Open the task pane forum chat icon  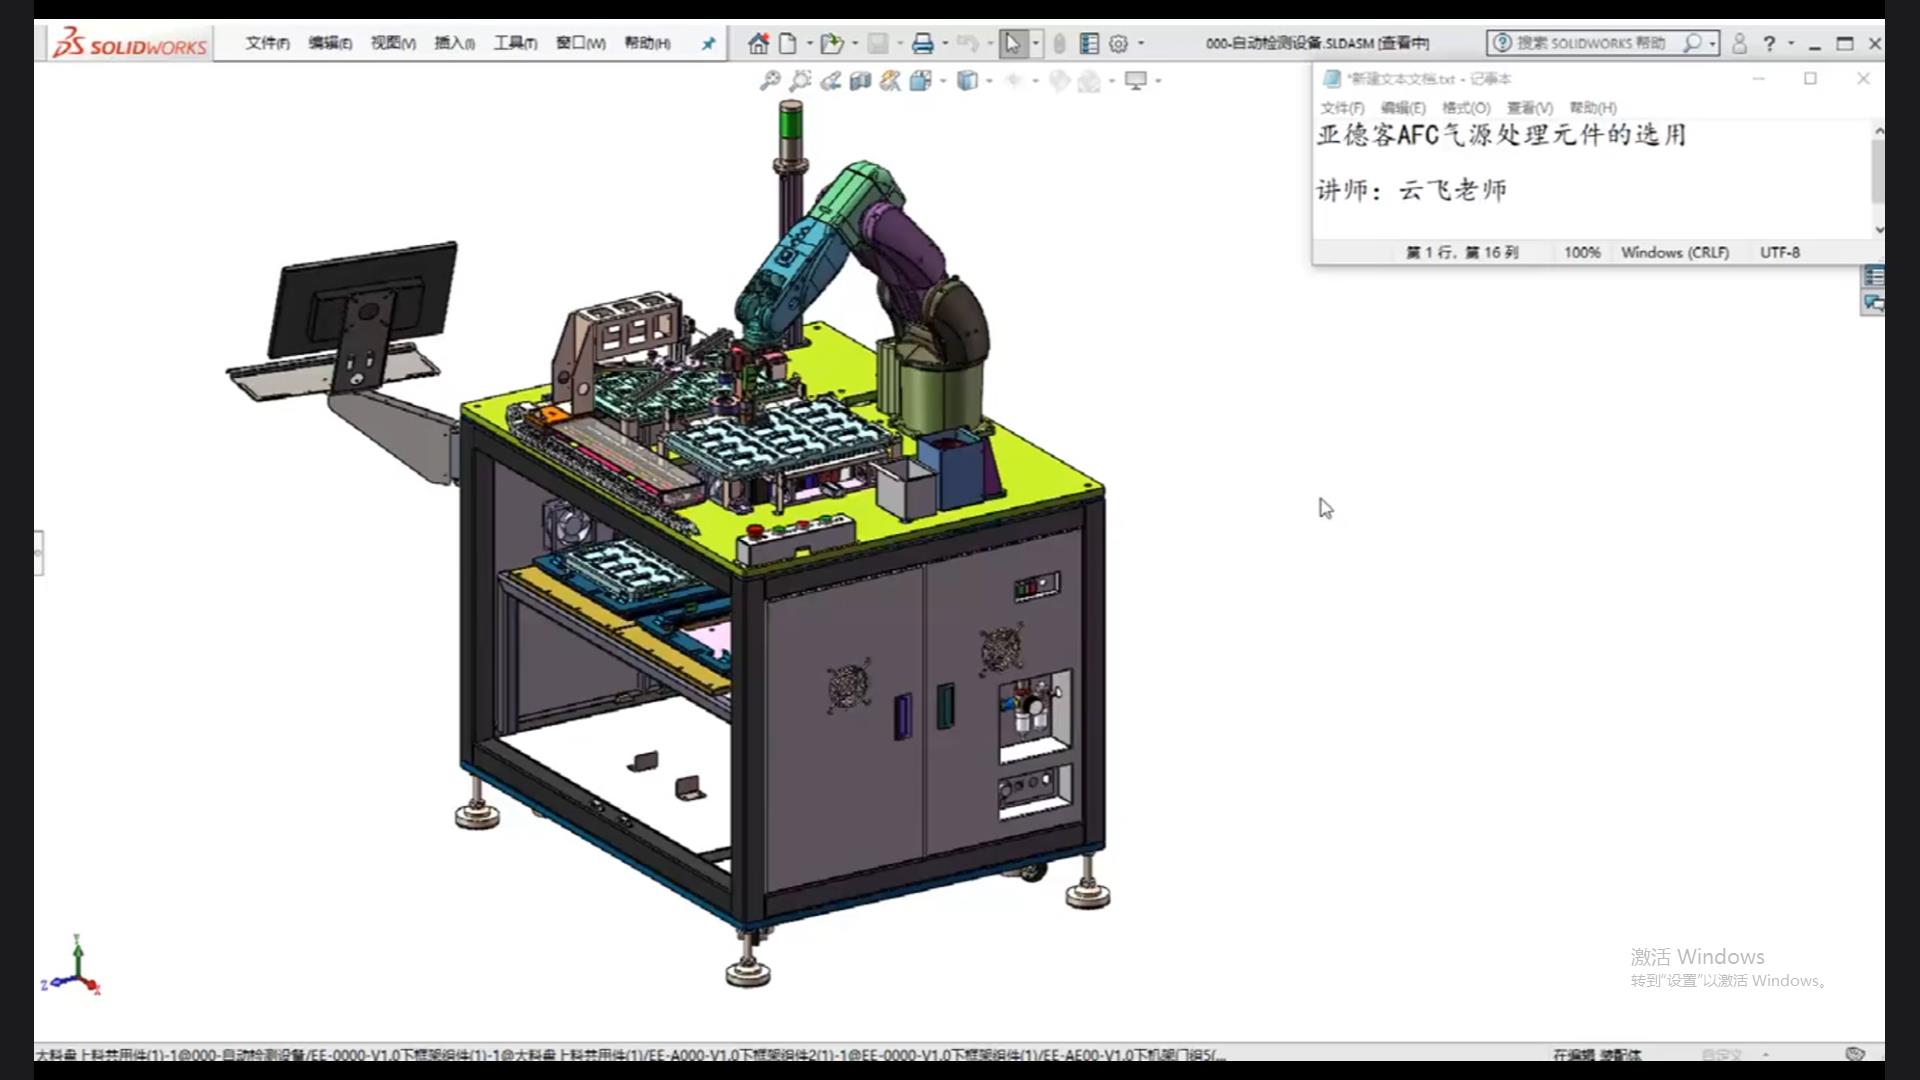pyautogui.click(x=1873, y=303)
